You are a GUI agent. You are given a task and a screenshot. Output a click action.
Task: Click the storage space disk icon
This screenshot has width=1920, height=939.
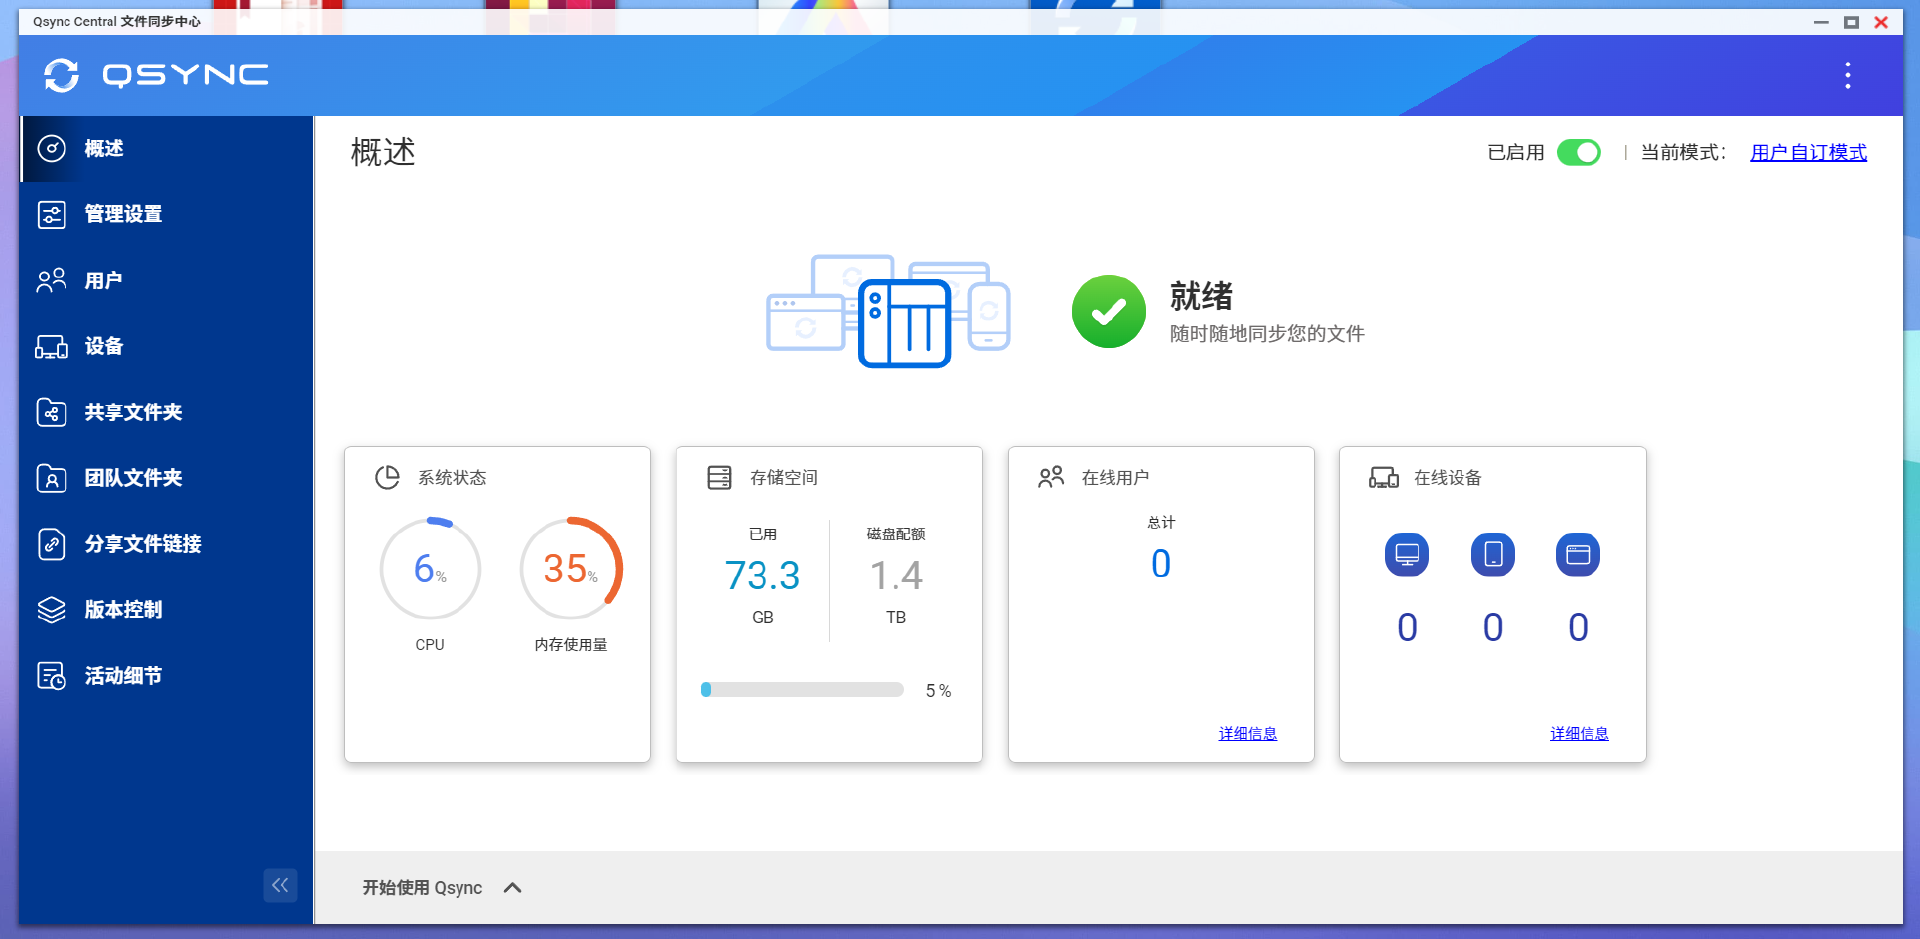coord(719,478)
